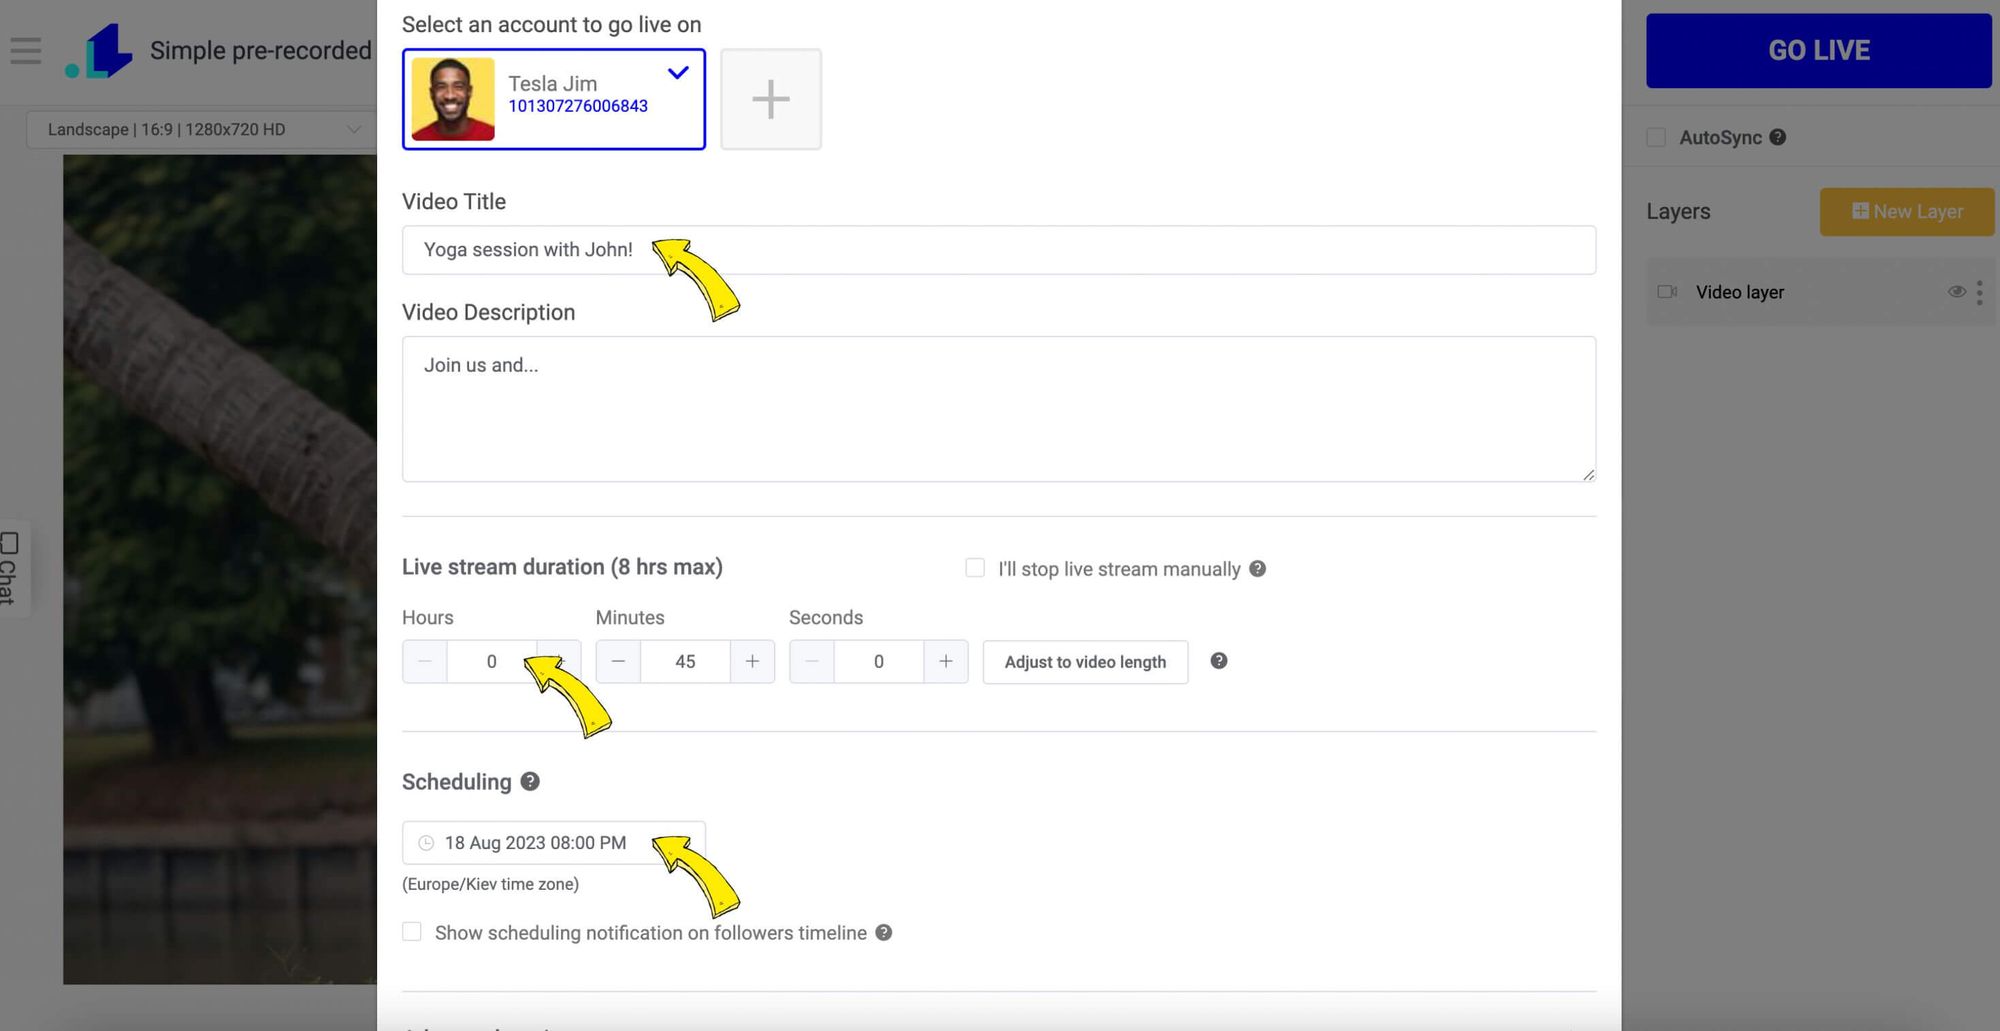Click the GO LIVE button
The height and width of the screenshot is (1031, 2000).
click(x=1818, y=50)
